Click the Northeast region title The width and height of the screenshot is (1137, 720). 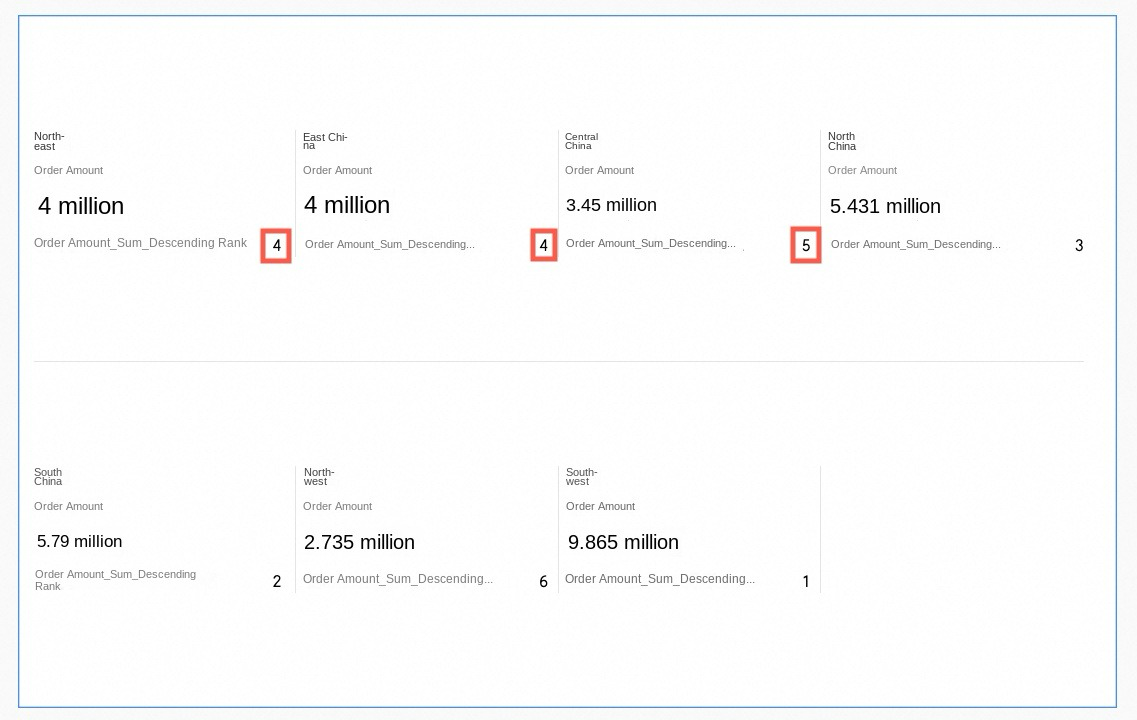coord(48,141)
